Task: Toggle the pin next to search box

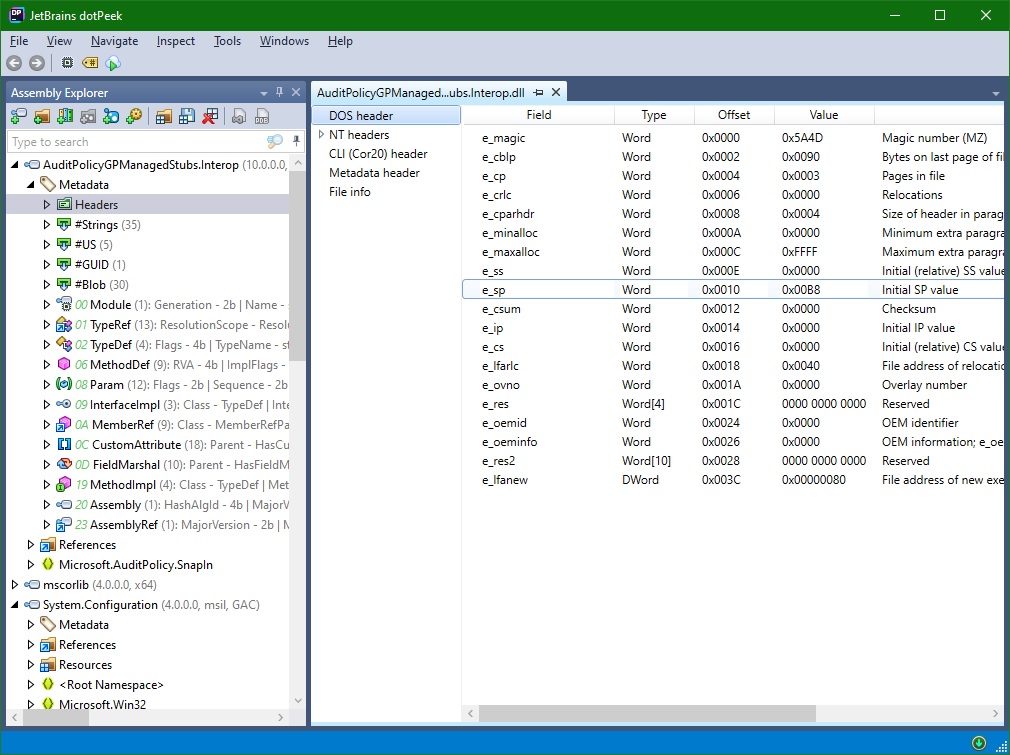Action: (x=296, y=141)
